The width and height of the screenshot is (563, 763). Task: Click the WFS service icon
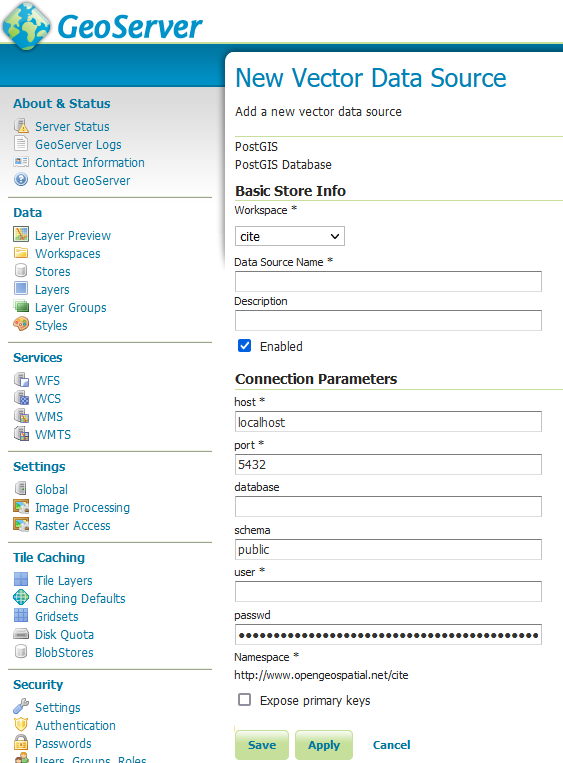point(21,380)
